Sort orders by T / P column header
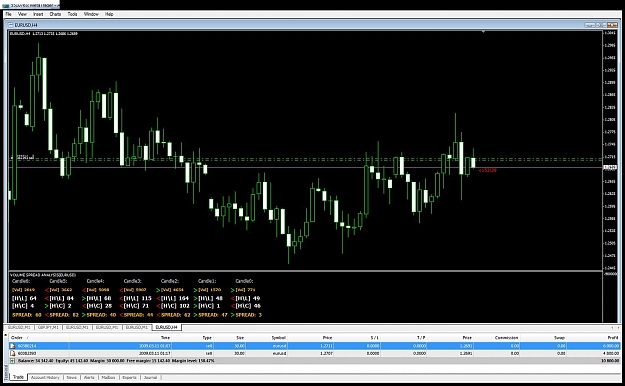625x386 pixels. (421, 338)
